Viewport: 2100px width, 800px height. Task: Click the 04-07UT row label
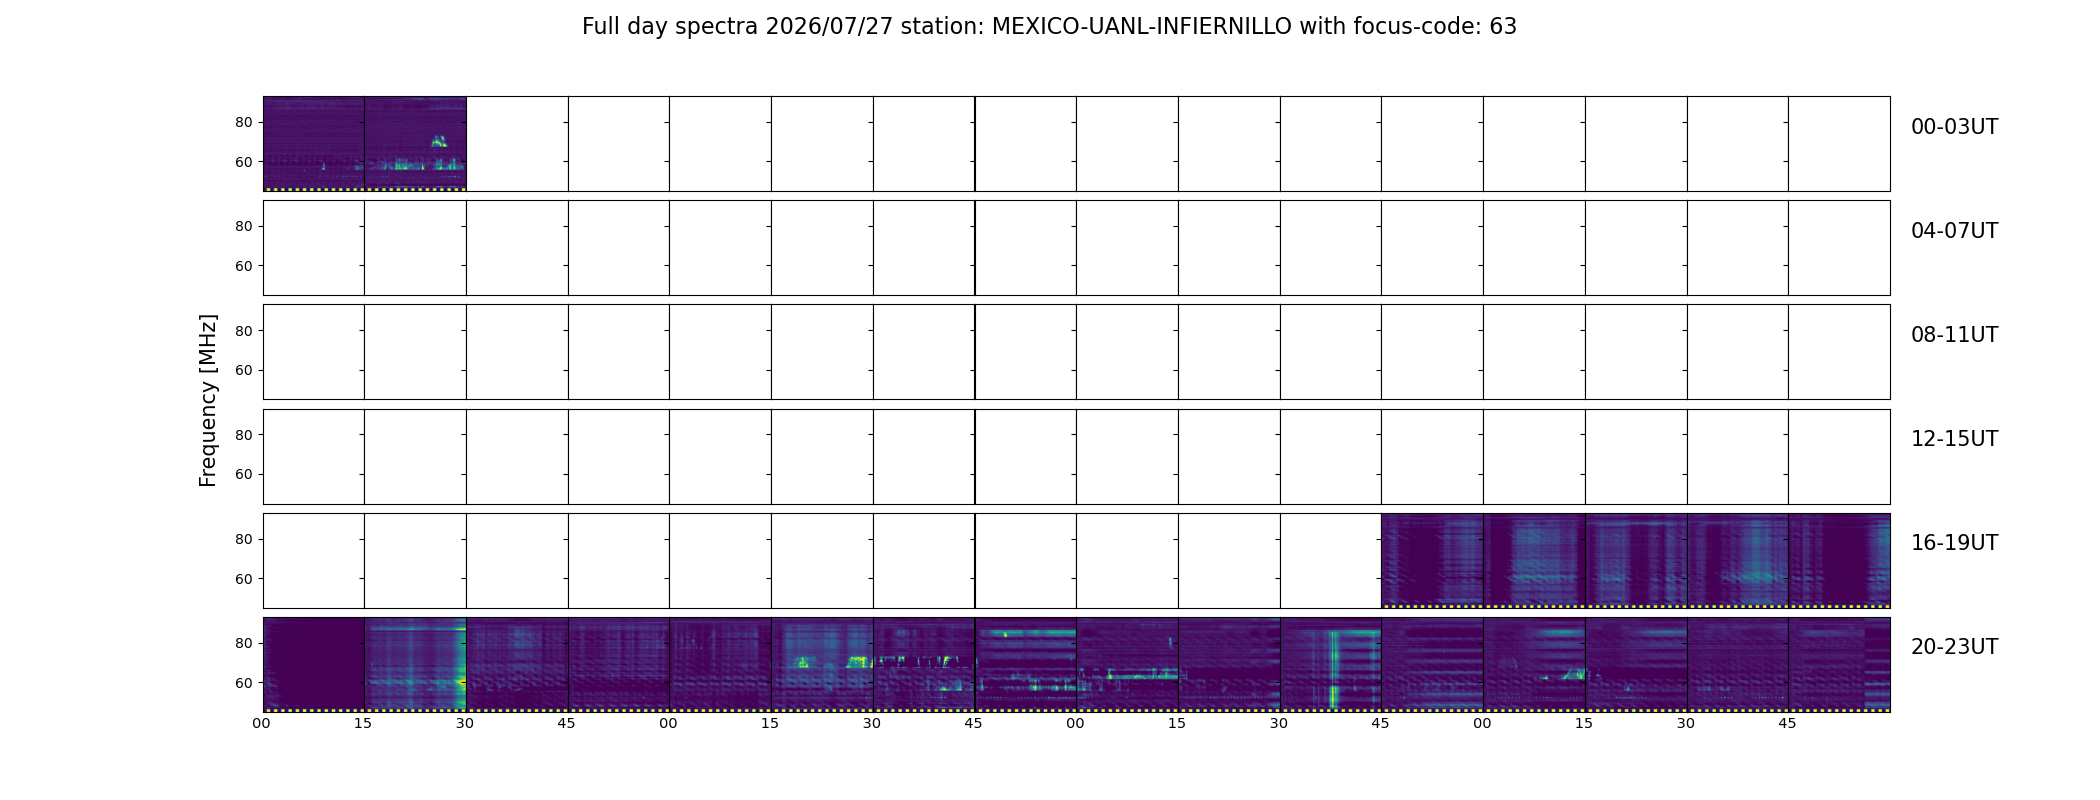pos(1954,231)
